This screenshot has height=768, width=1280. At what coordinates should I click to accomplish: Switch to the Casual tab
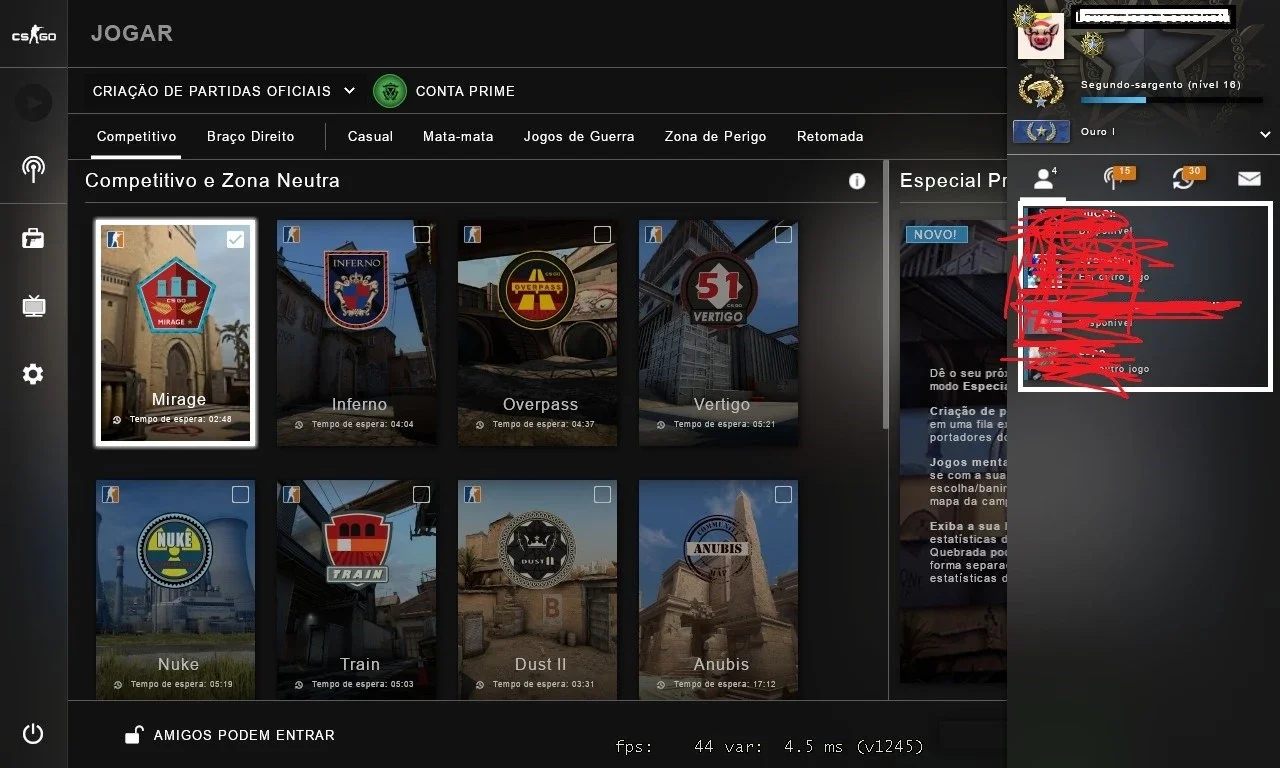370,136
